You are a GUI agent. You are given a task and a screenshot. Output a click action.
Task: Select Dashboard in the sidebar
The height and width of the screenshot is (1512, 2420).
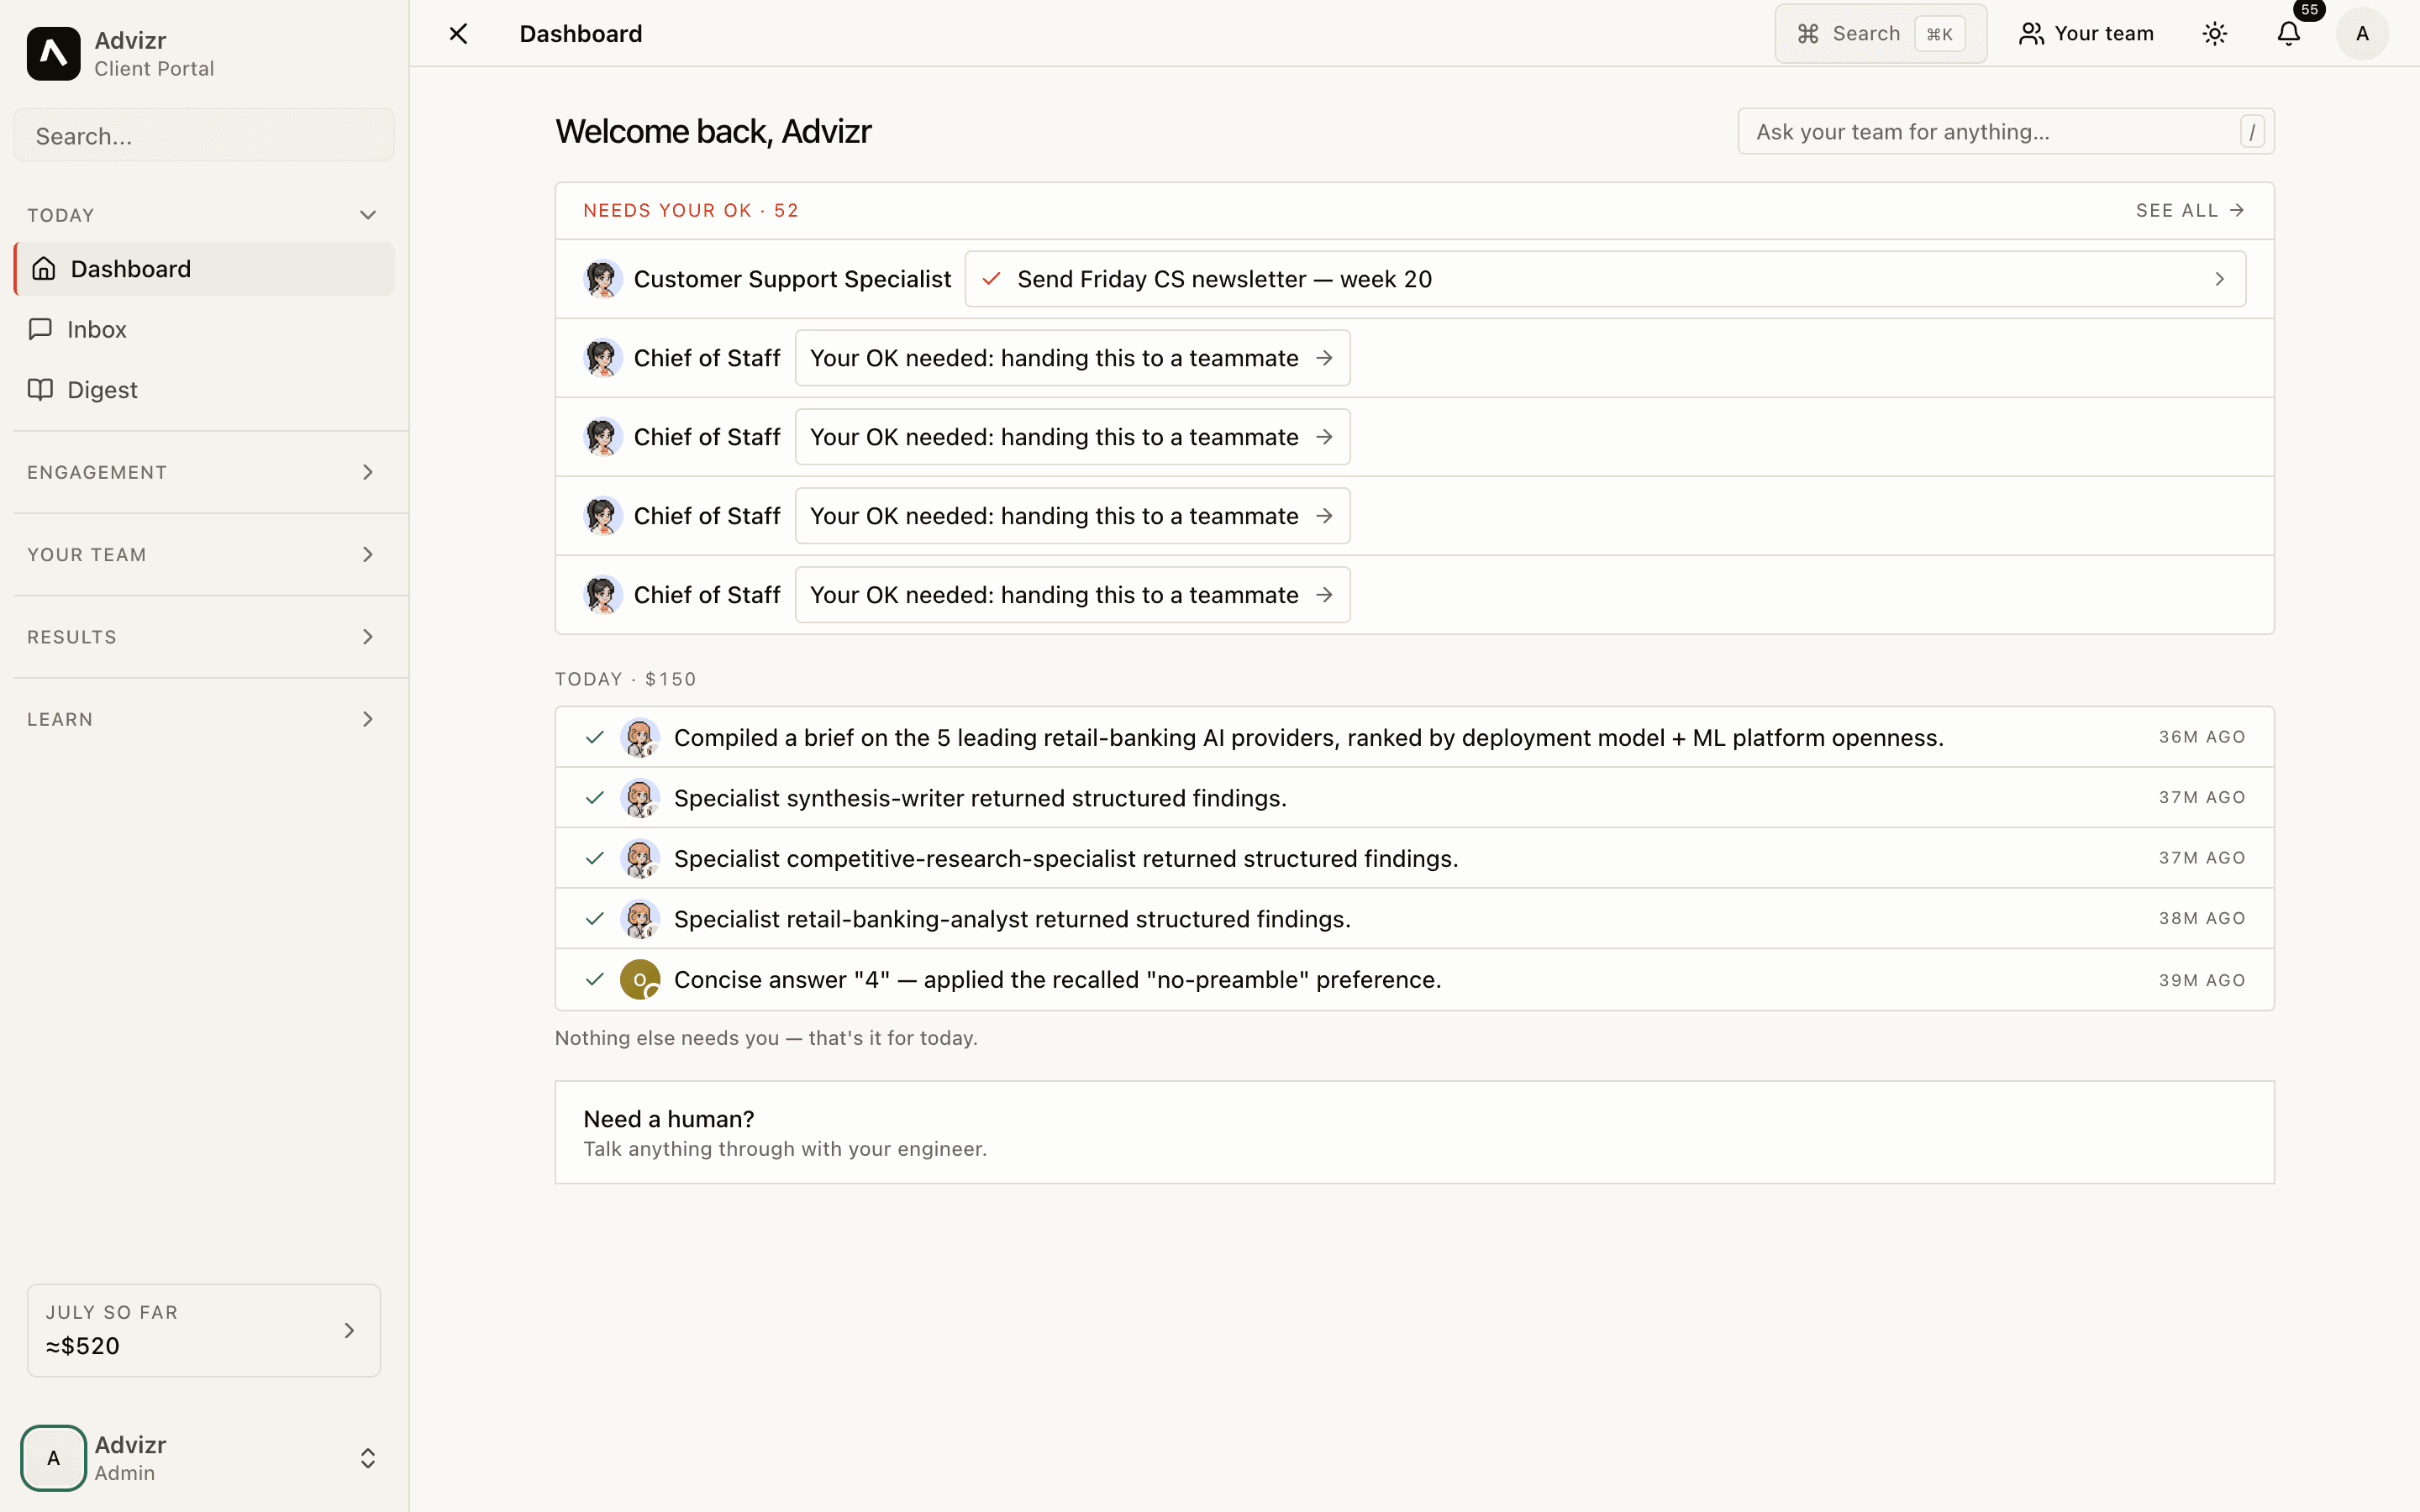click(x=204, y=269)
